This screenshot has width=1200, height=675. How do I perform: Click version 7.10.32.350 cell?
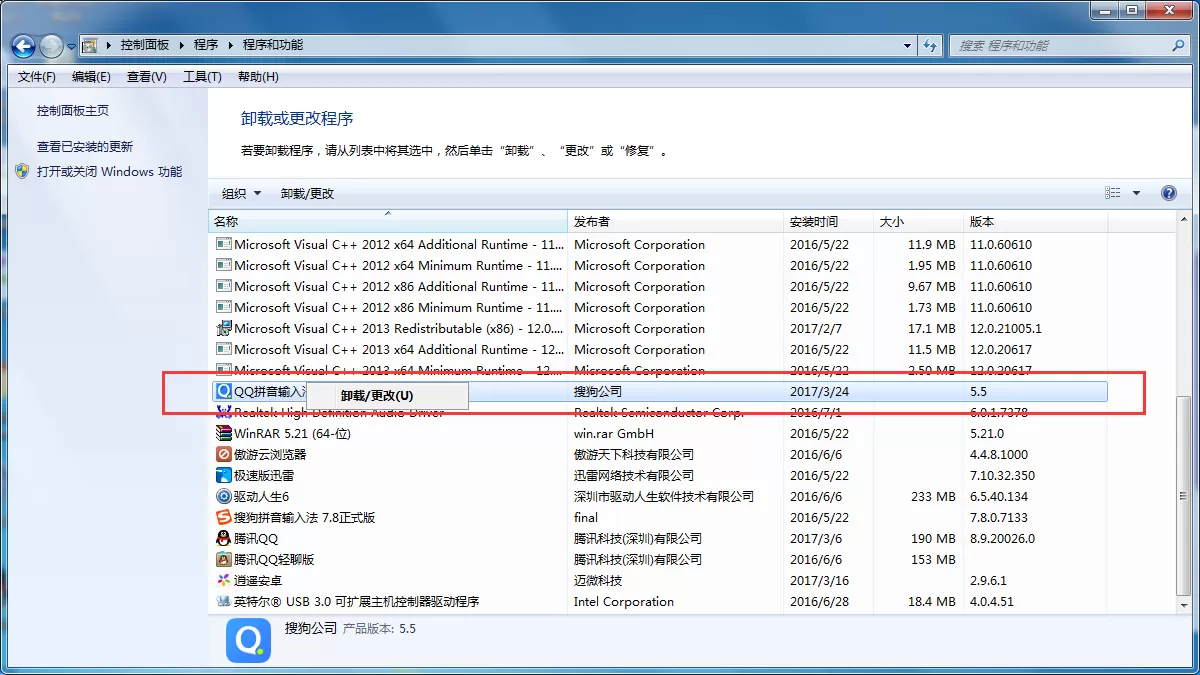click(x=1003, y=476)
